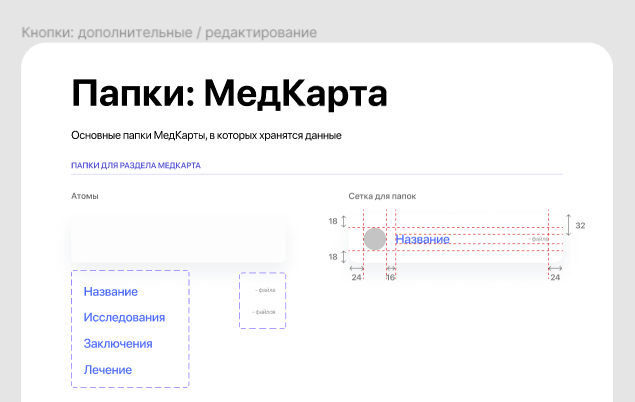Click the small "- файла" text in grid card
Screen dimensions: 635x402
(539, 239)
